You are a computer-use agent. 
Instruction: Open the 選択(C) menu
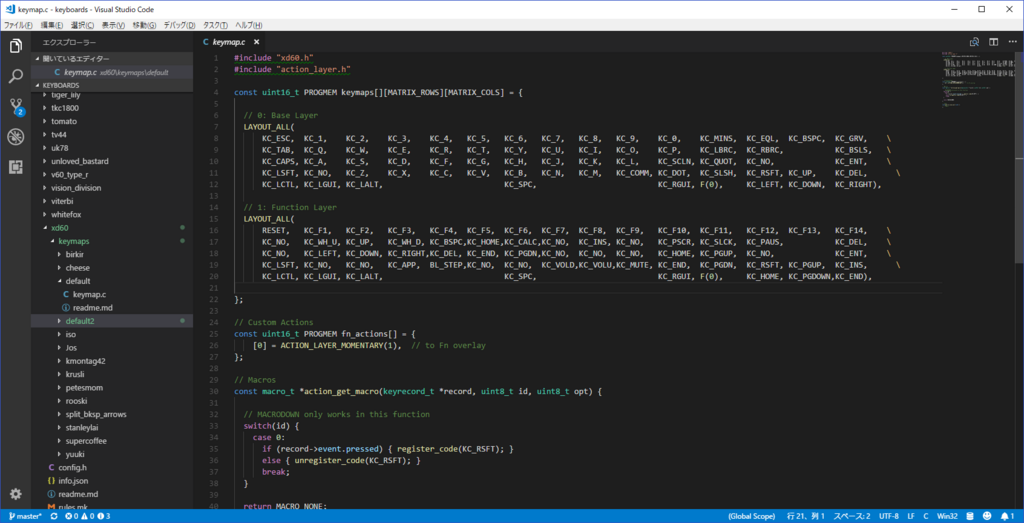coord(82,25)
